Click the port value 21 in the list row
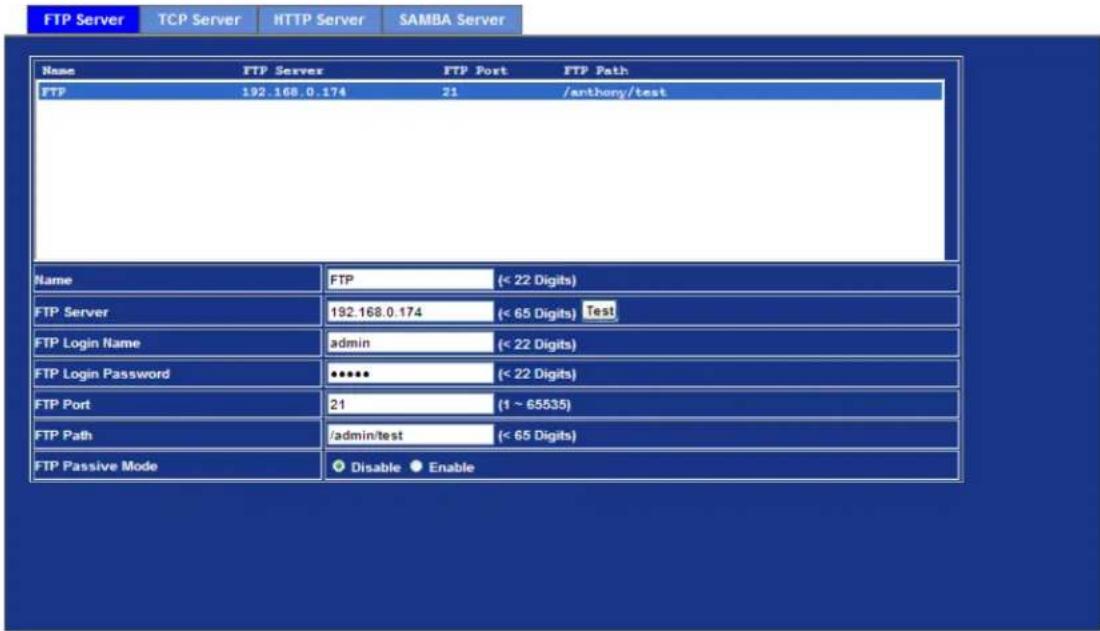Screen dimensions: 1100x631 click(450, 92)
